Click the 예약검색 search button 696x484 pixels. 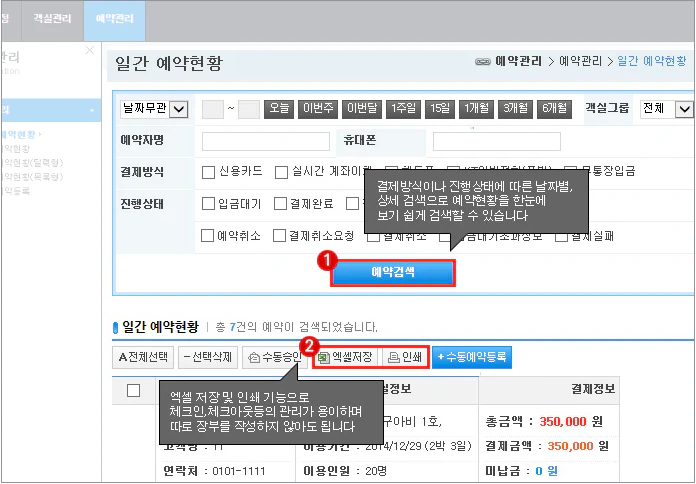click(393, 273)
